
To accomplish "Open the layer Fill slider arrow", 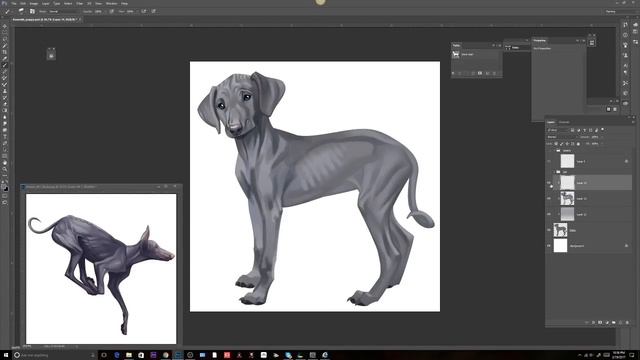I will (x=602, y=144).
